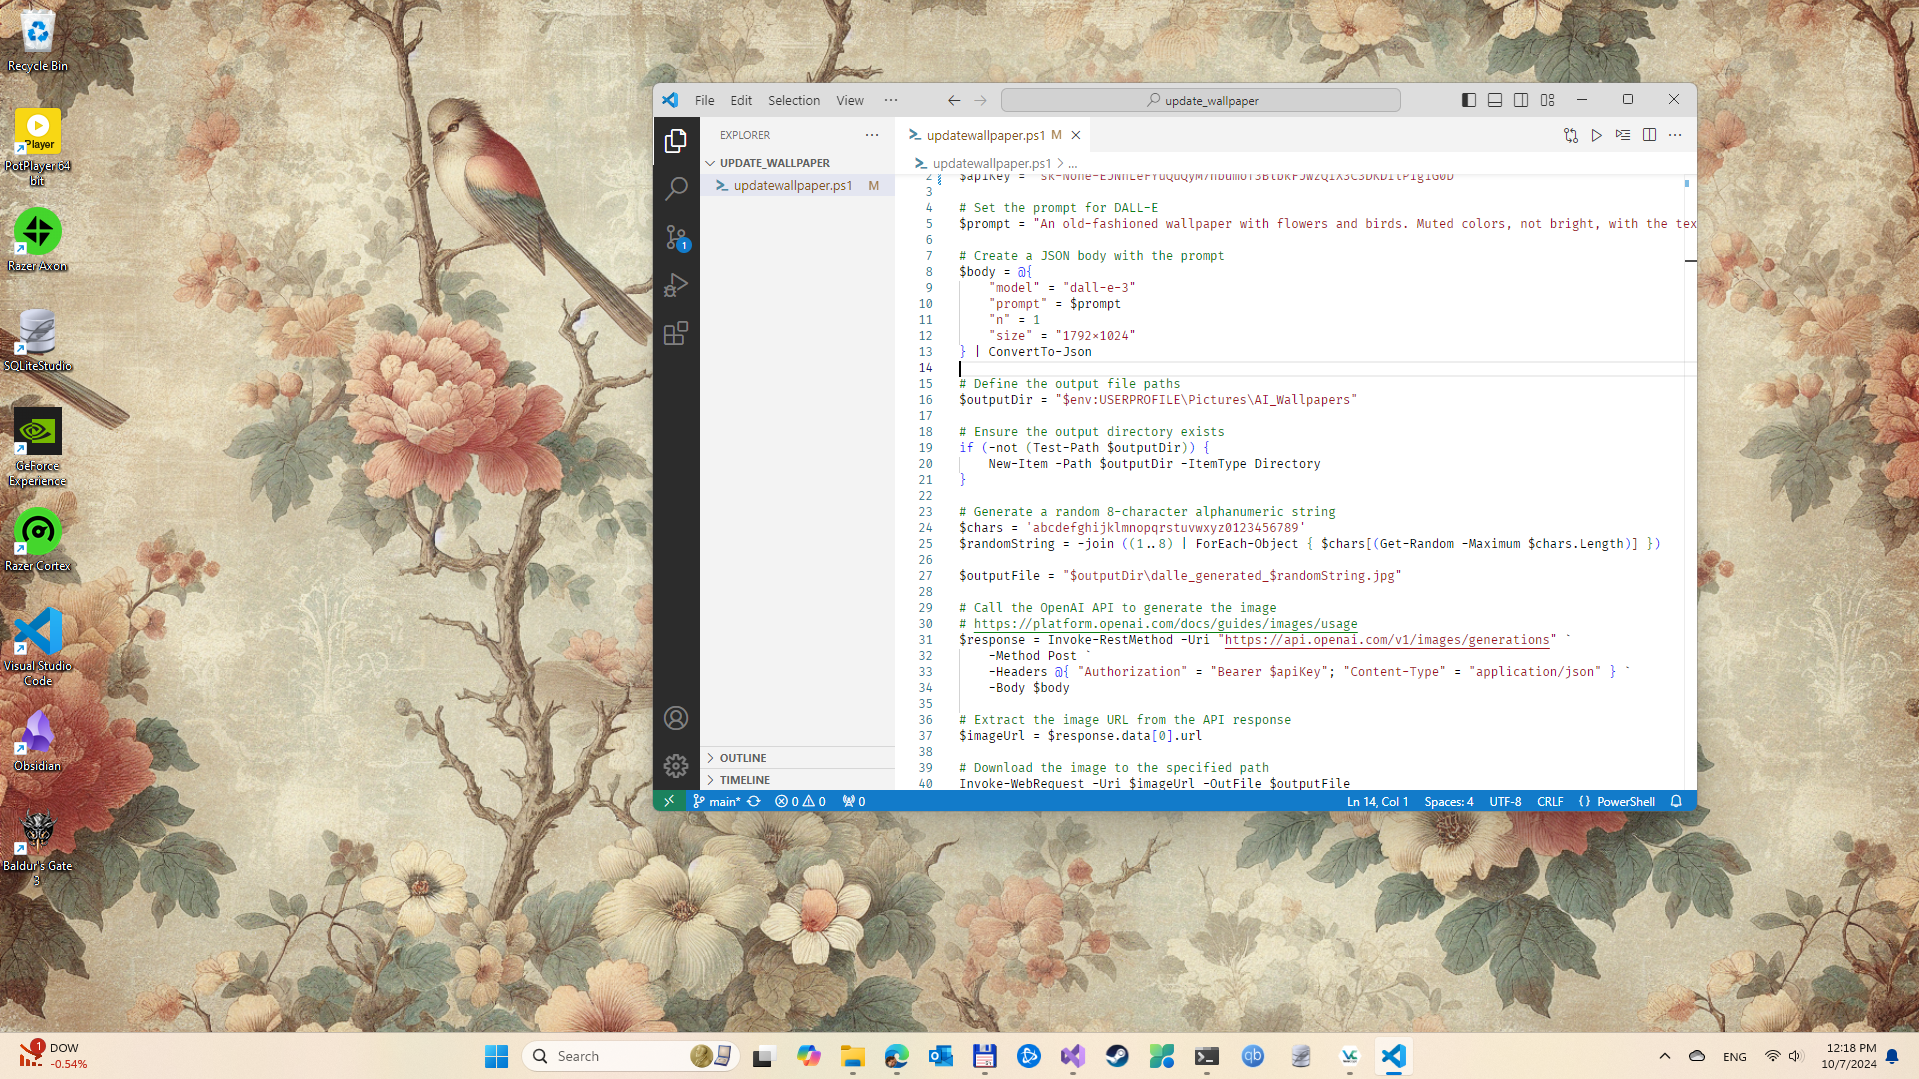Select the updatewallpaper.ps1 editor tab

pos(984,135)
